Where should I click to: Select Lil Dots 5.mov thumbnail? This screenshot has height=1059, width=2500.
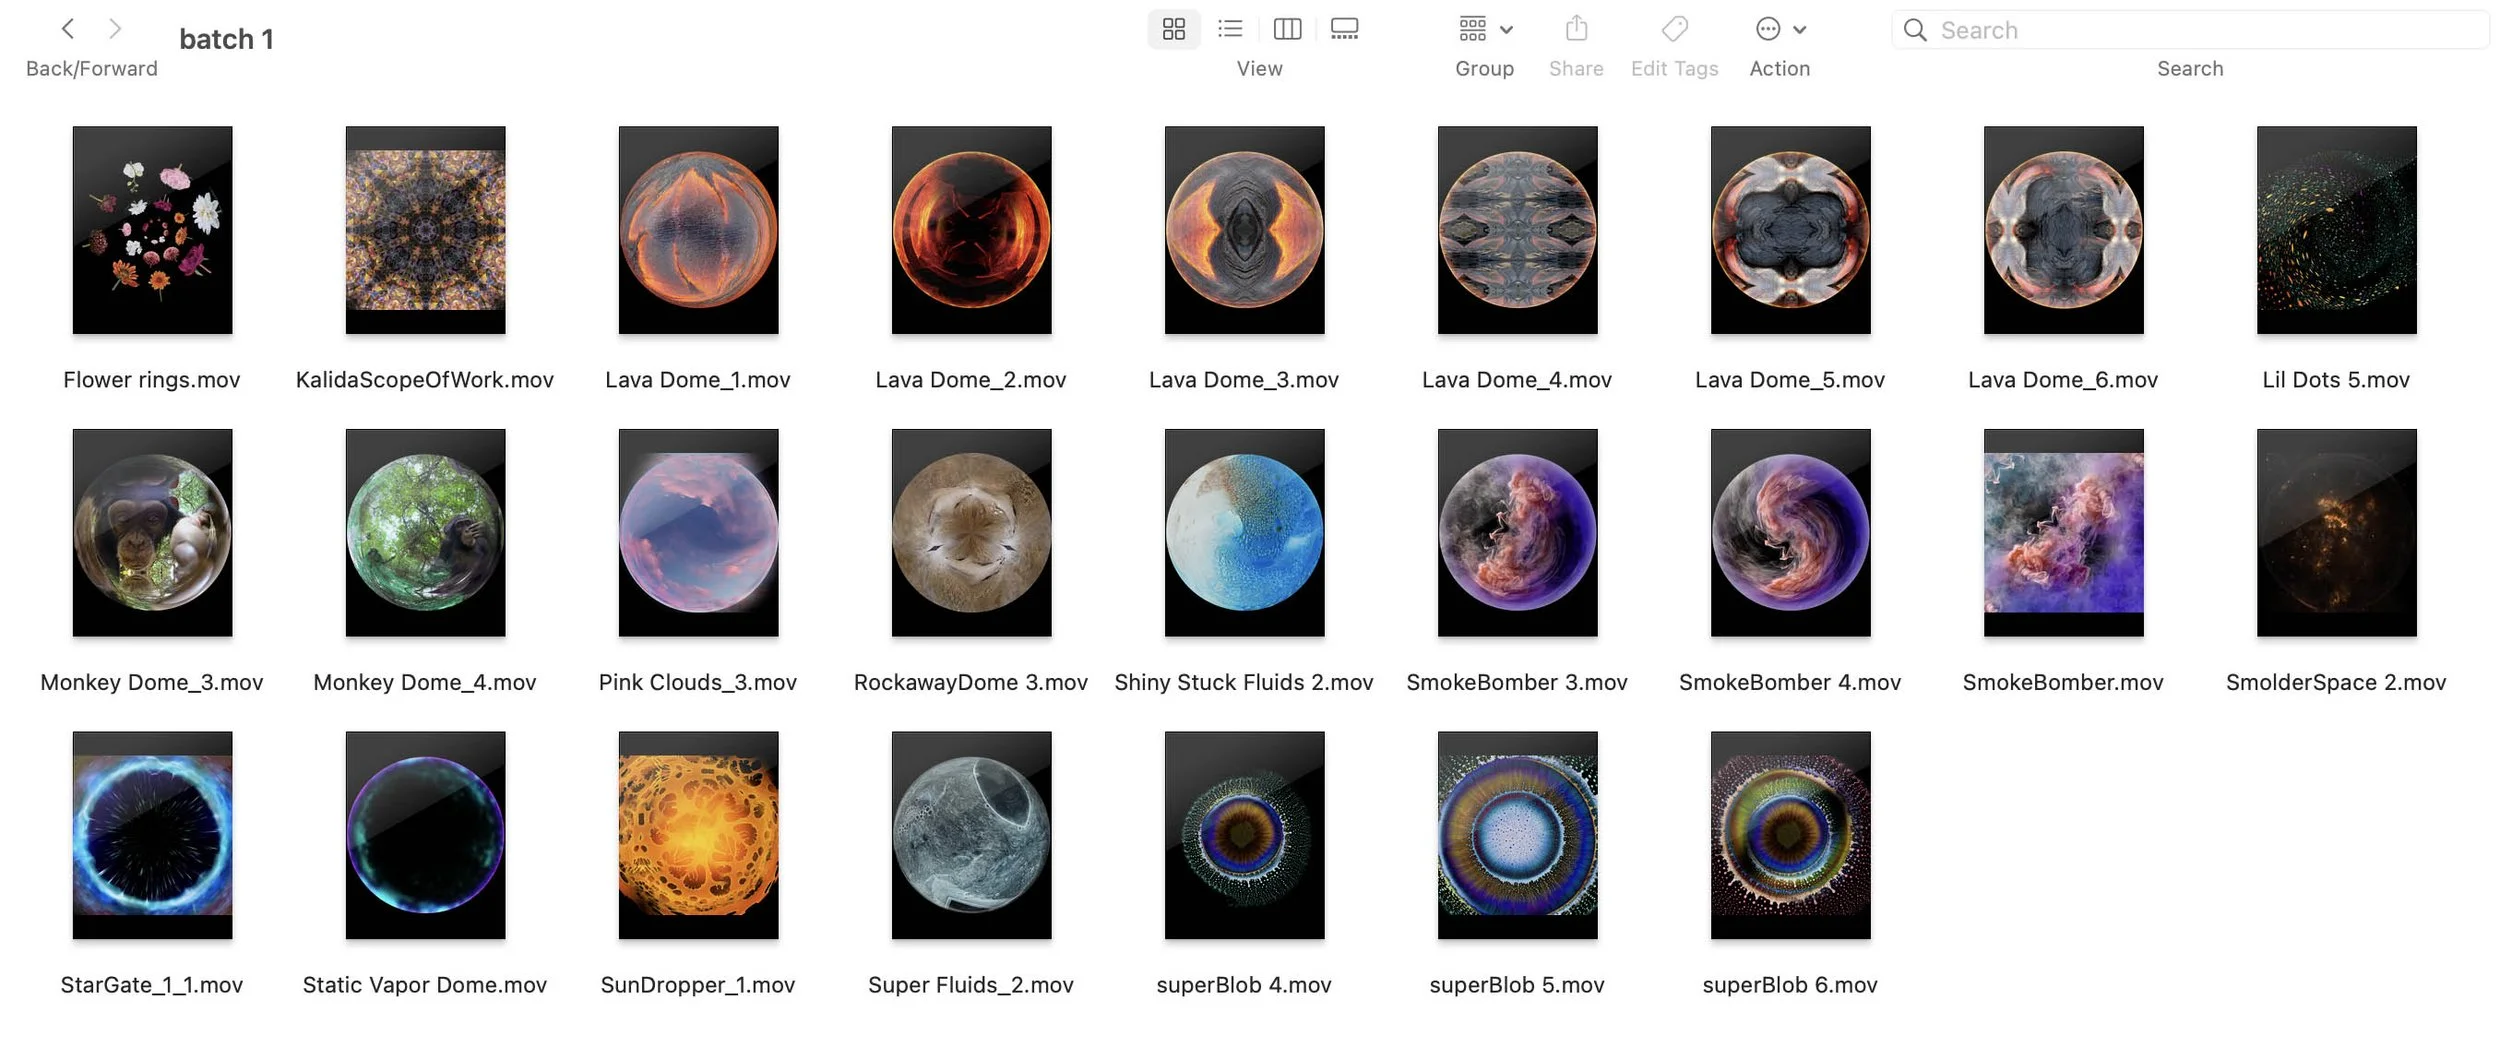pos(2336,230)
